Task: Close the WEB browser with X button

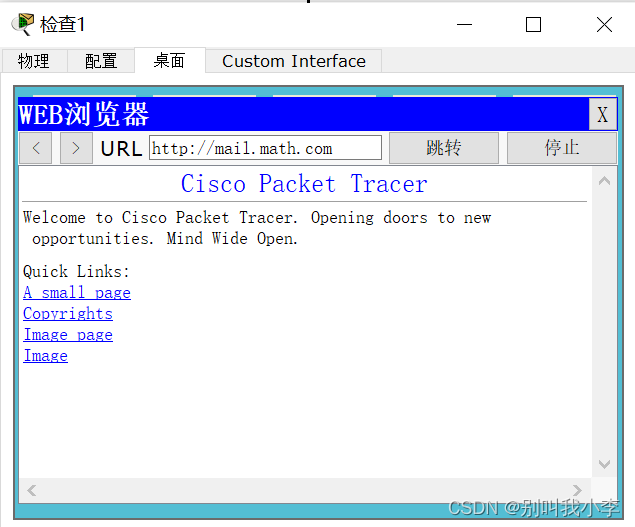Action: tap(603, 114)
